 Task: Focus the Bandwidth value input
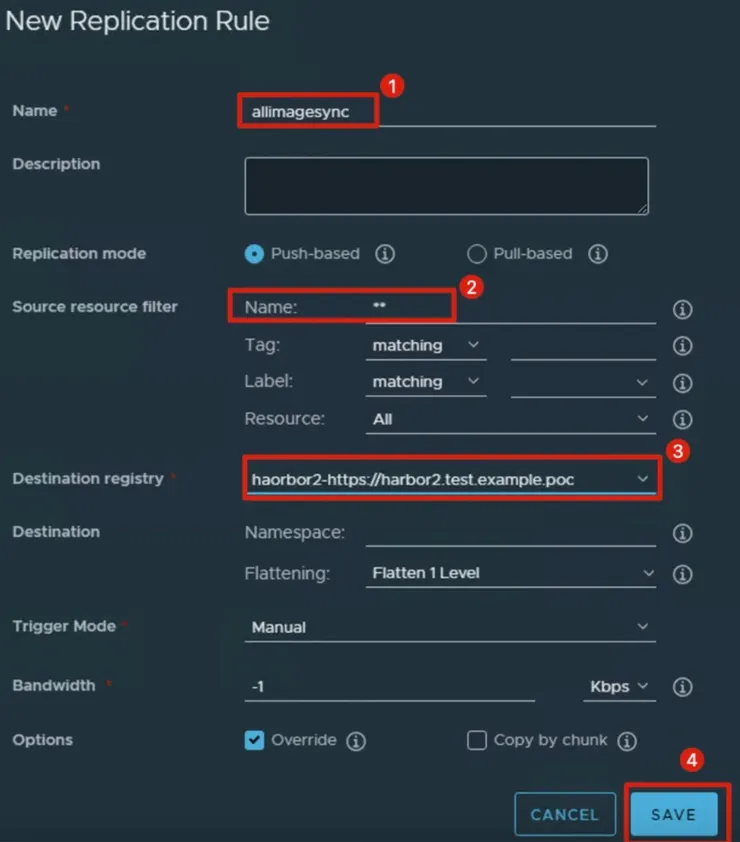pyautogui.click(x=389, y=687)
